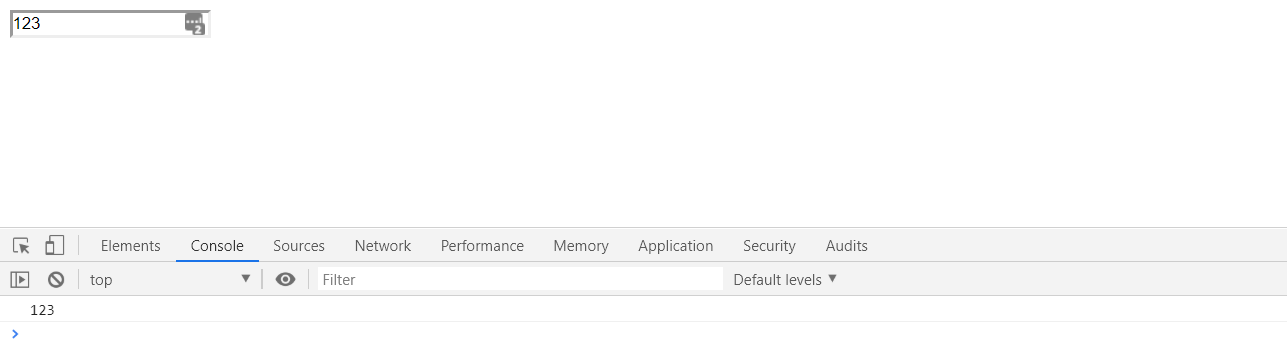This screenshot has width=1287, height=363.
Task: Focus the text input containing 123
Action: coord(110,24)
